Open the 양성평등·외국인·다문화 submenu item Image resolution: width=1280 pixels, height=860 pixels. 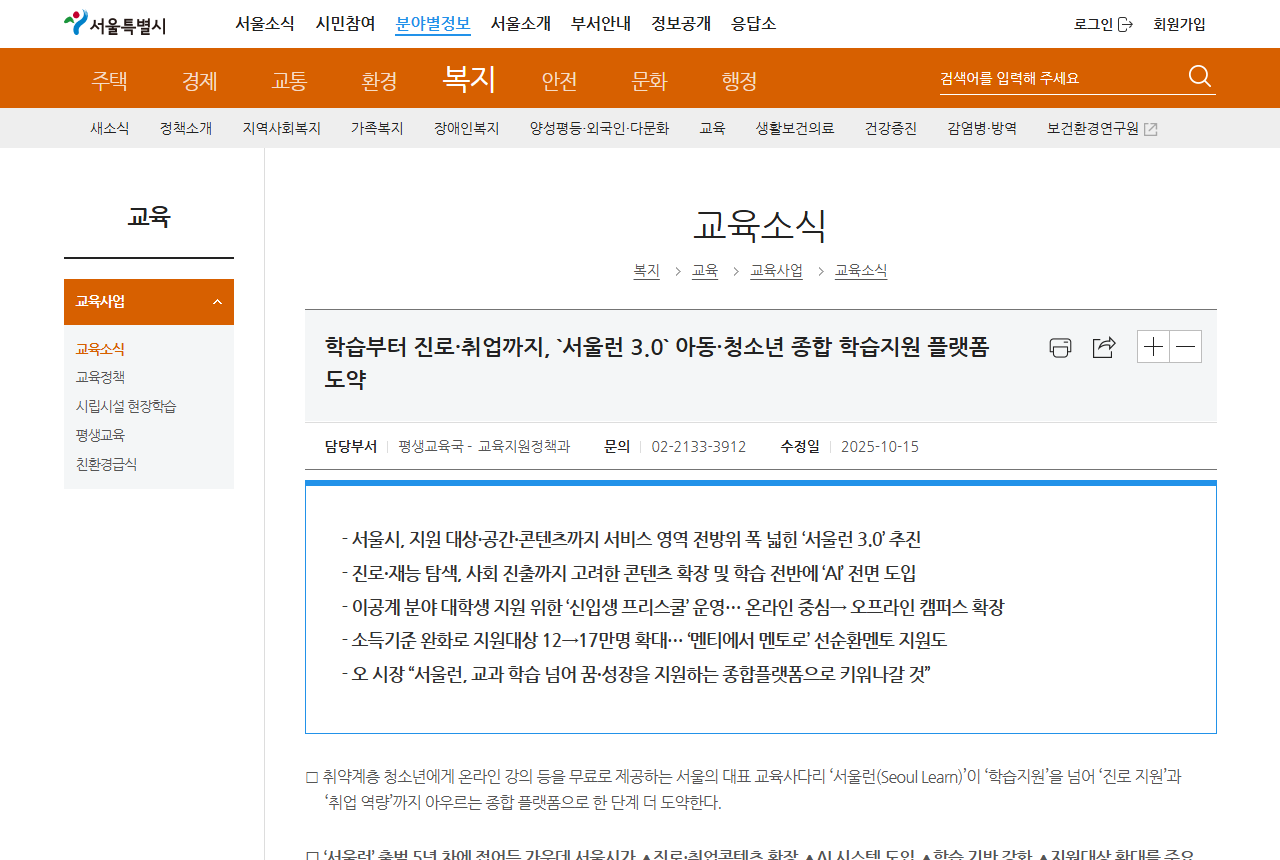point(600,128)
